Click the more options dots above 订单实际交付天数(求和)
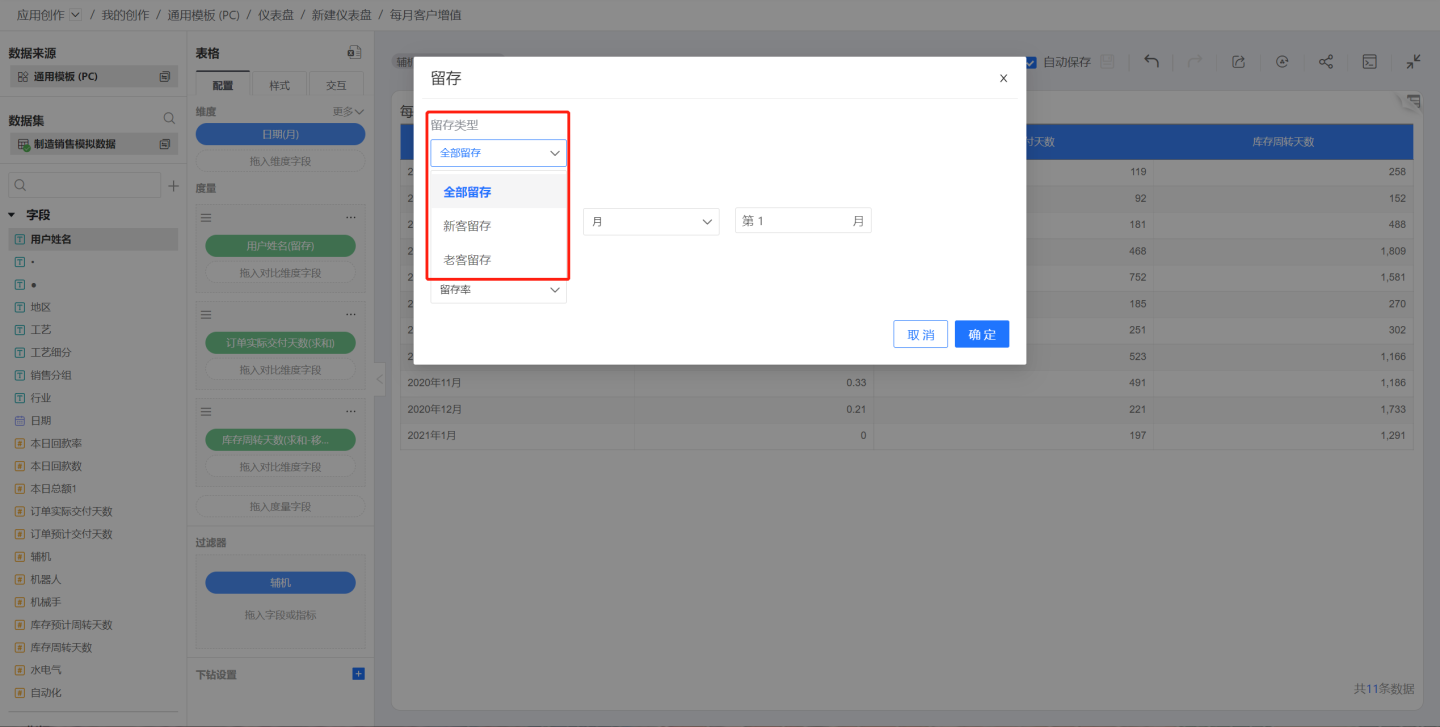Screen dimensions: 1440x727 pyautogui.click(x=351, y=314)
